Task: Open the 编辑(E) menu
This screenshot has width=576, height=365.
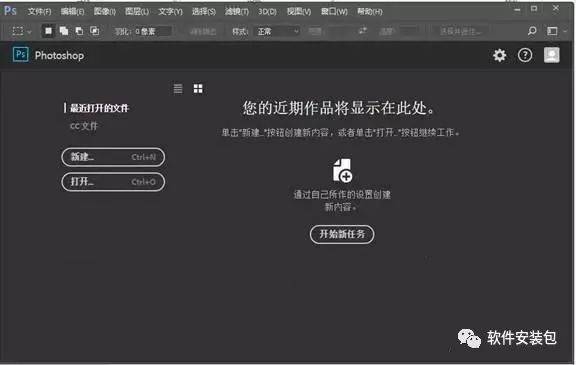Action: click(72, 12)
